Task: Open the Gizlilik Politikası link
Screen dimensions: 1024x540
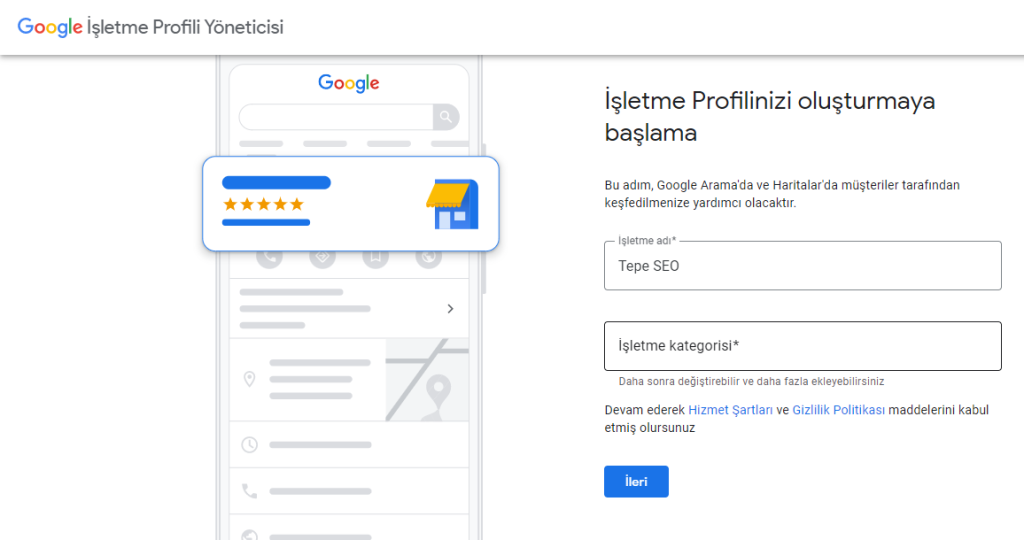Action: [839, 410]
